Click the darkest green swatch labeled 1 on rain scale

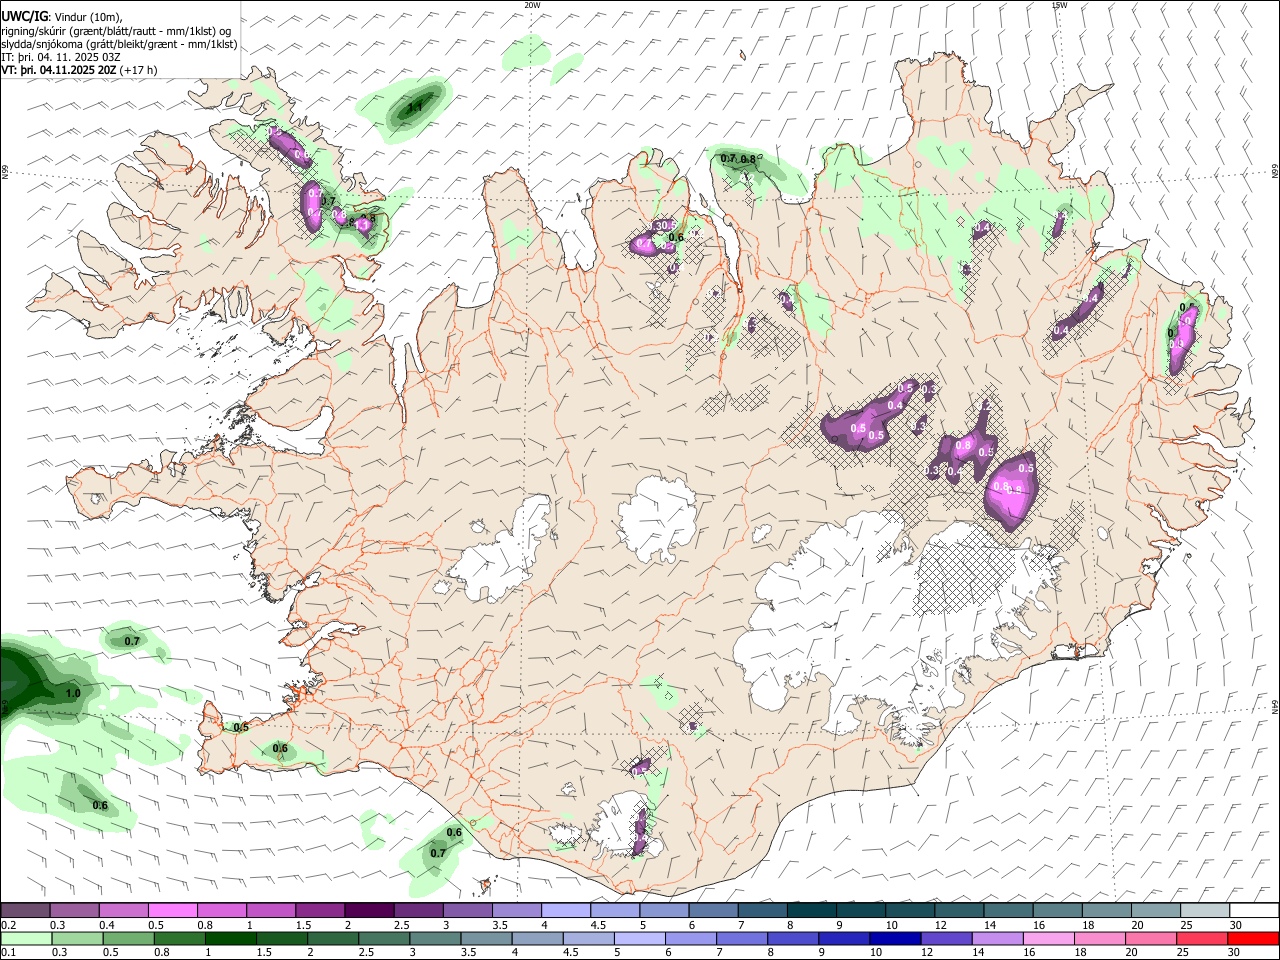231,939
